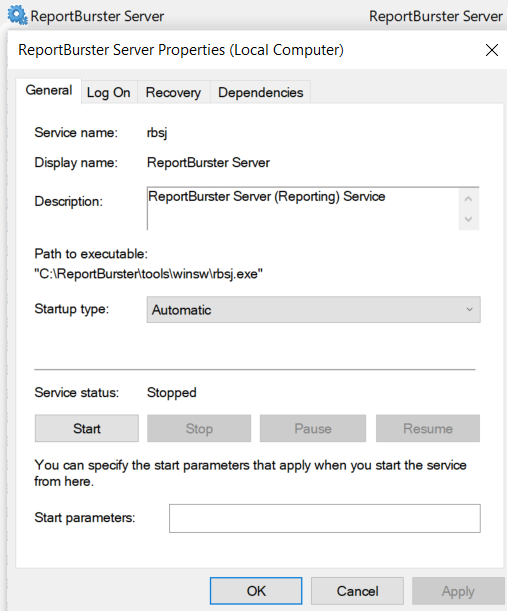This screenshot has height=611, width=508.
Task: Close the ReportBurster Server Properties dialog
Action: 492,50
